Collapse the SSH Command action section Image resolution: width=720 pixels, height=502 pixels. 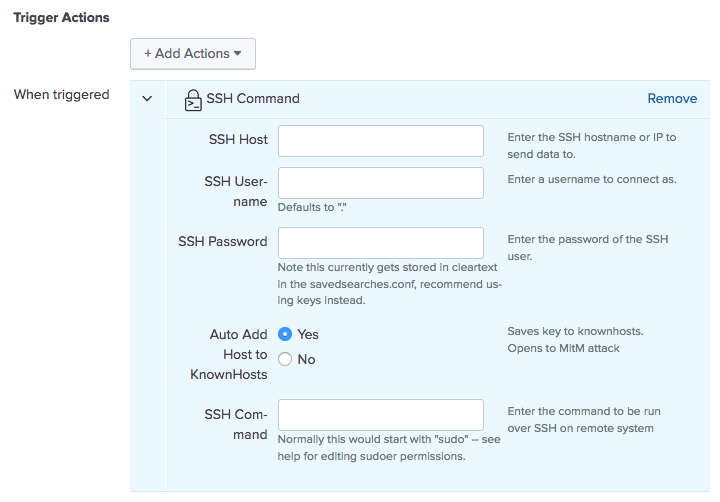[148, 99]
